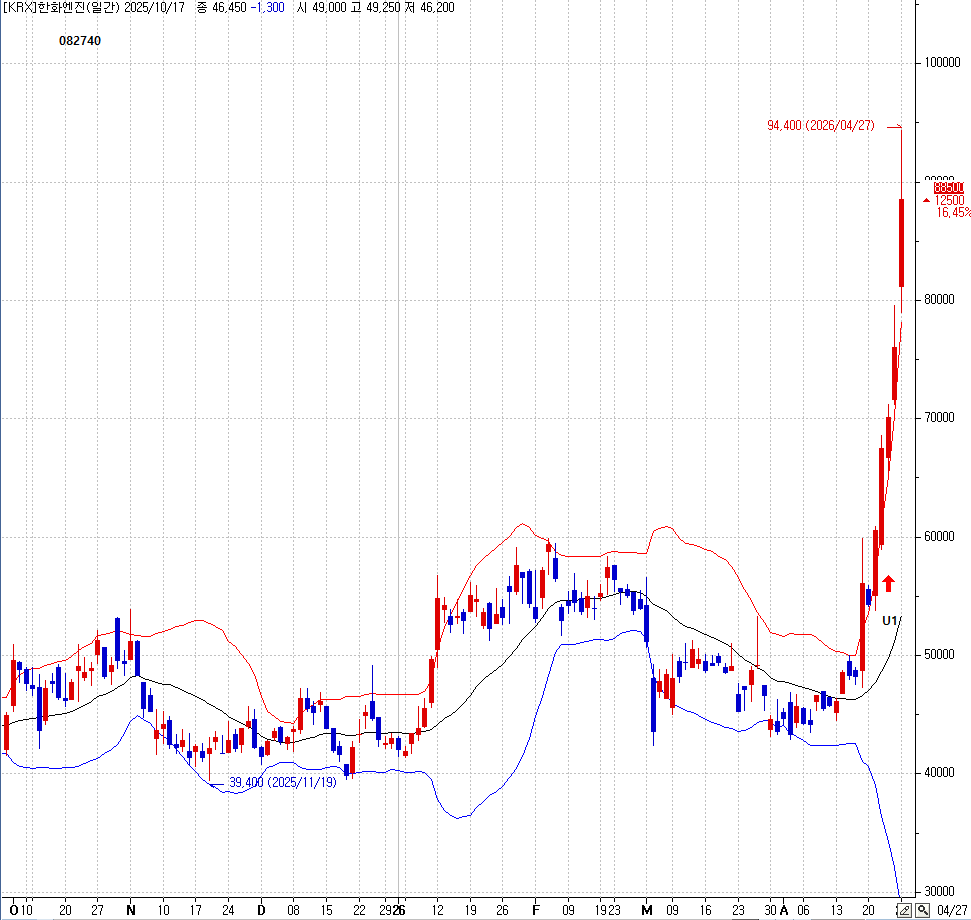Click the 40000 price axis label
Viewport: 971px width, 920px height.
(x=939, y=773)
